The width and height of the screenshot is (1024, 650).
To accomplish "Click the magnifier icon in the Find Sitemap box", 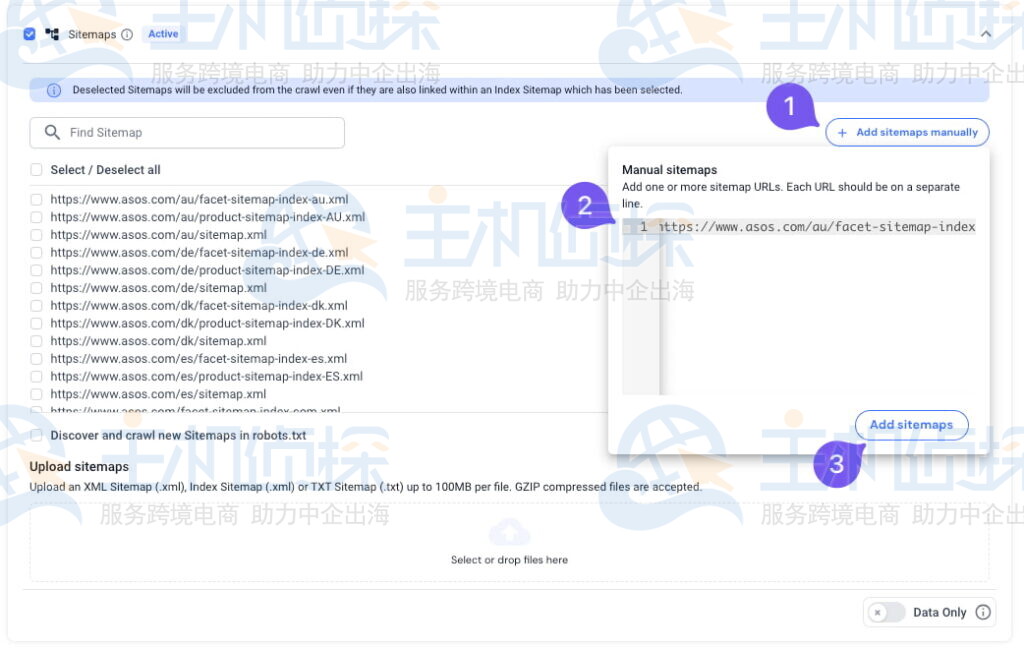I will (x=52, y=132).
